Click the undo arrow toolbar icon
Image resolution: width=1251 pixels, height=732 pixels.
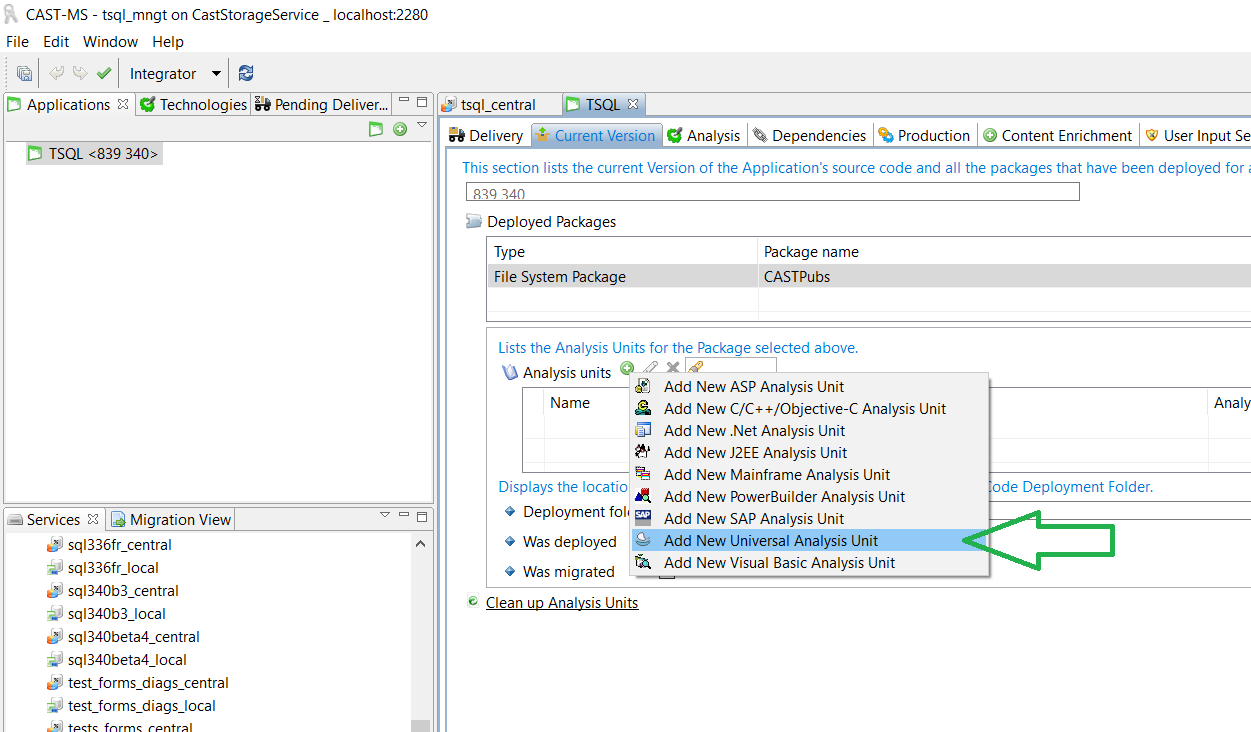click(57, 73)
